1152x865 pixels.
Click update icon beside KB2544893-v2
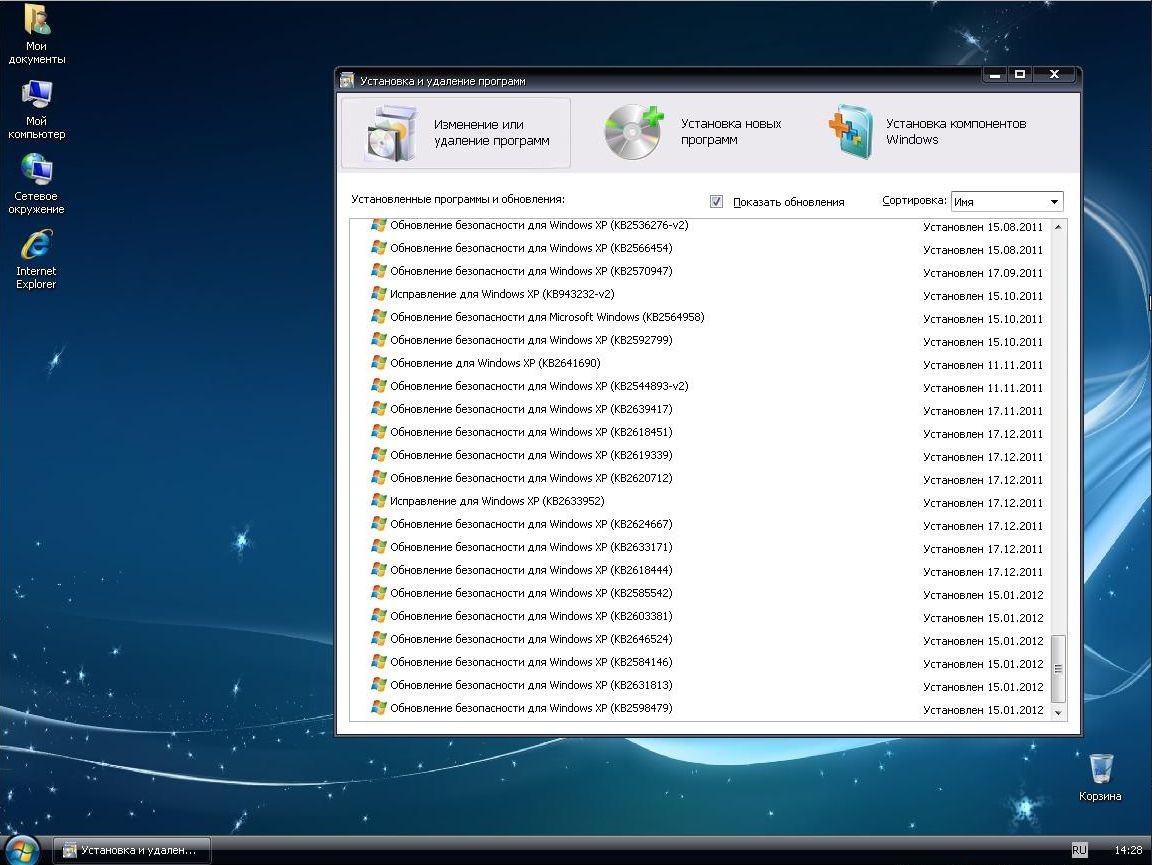pyautogui.click(x=378, y=386)
